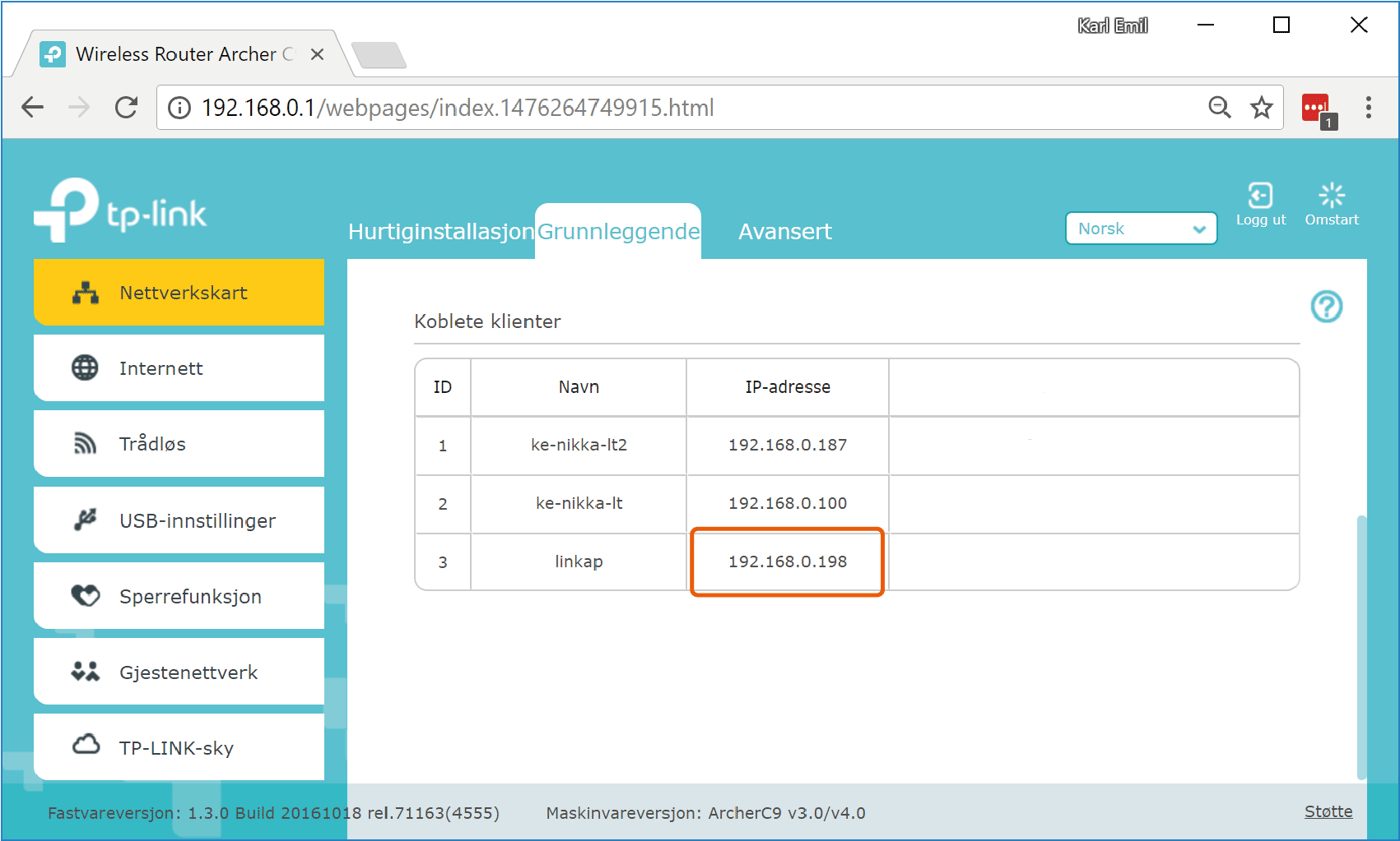This screenshot has height=841, width=1400.
Task: Click the vertical scrollbar in client panel
Action: pyautogui.click(x=1360, y=645)
